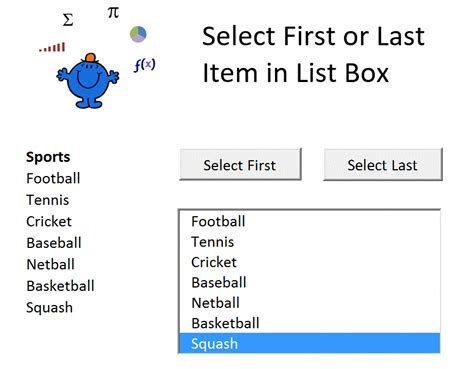Viewport: 474px width, 369px height.
Task: Click the Select Last button
Action: (383, 165)
